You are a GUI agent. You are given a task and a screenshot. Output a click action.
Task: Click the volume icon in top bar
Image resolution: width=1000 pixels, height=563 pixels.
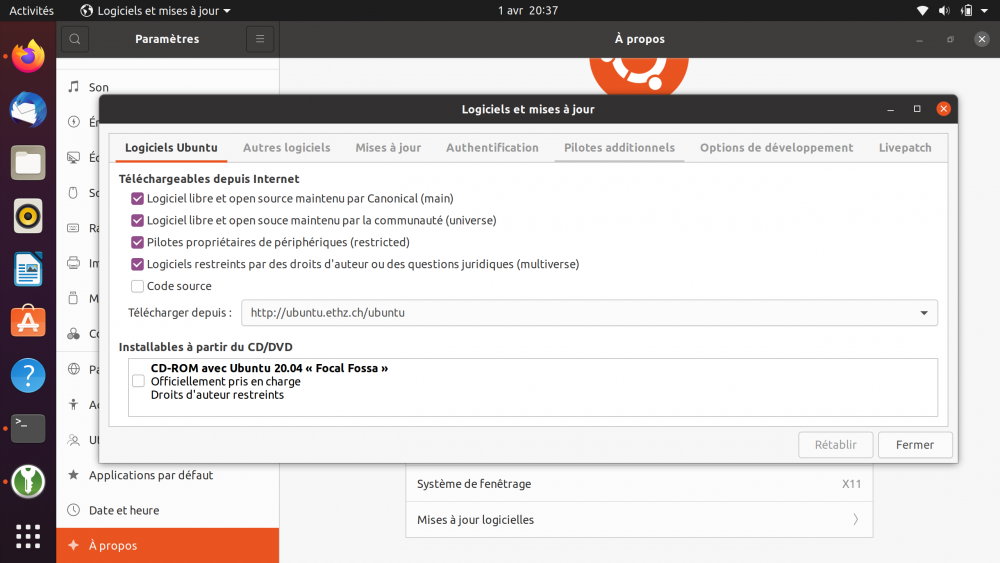tap(945, 10)
